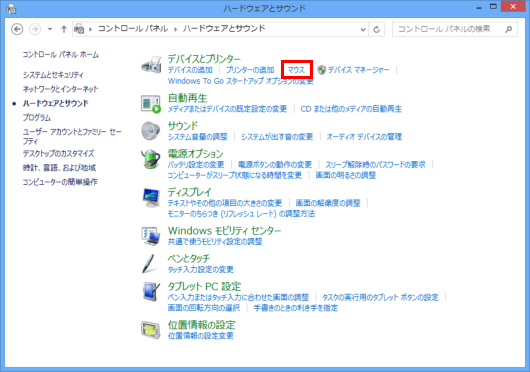Open the 電源オプション heading
Viewport: 530px width, 372px height.
195,154
